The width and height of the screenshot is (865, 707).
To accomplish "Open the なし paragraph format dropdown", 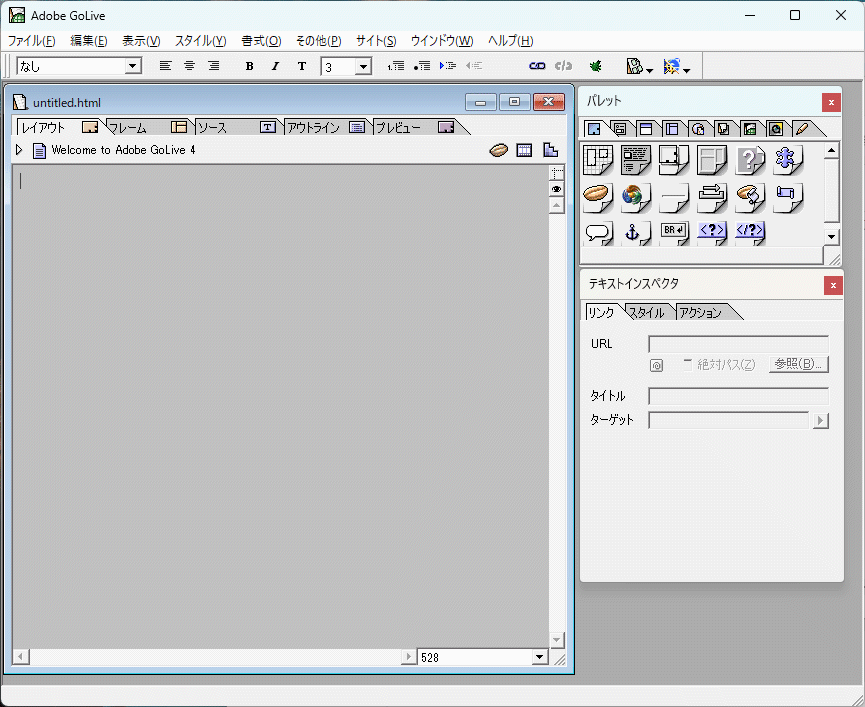I will coord(133,67).
